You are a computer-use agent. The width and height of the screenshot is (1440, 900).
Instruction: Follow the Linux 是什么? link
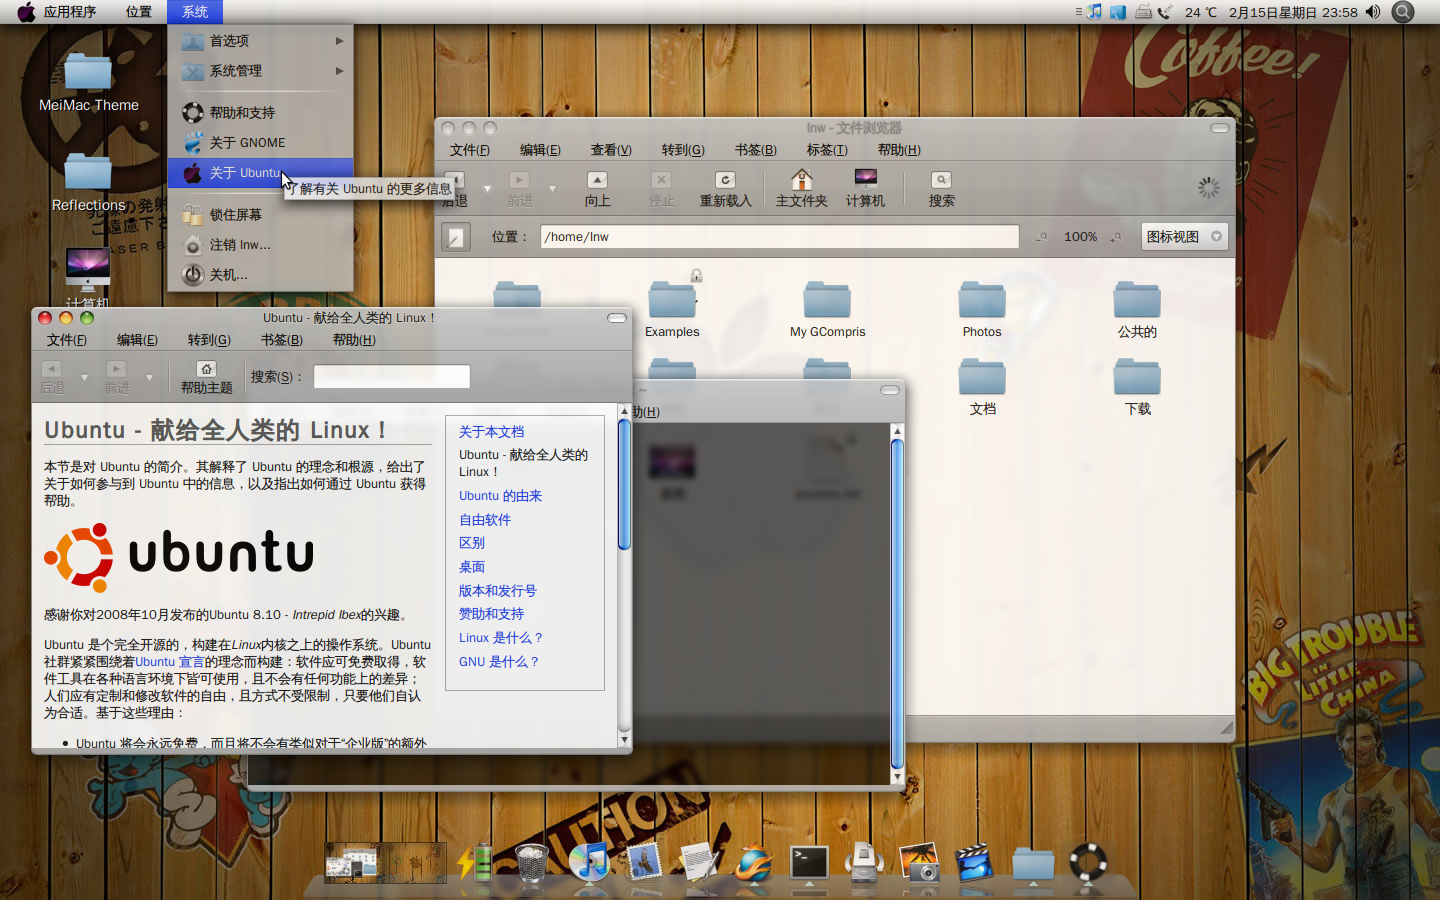click(x=500, y=638)
